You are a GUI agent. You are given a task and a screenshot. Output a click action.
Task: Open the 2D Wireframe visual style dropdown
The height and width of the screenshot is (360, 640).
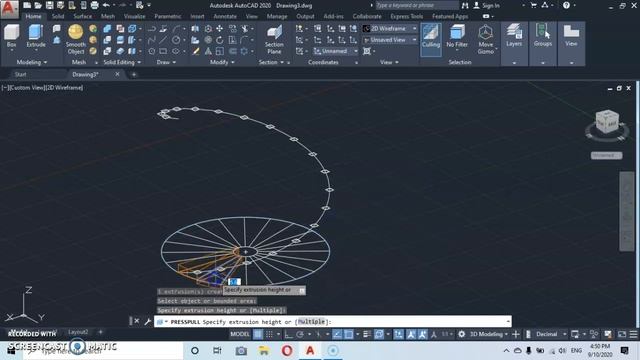point(390,29)
